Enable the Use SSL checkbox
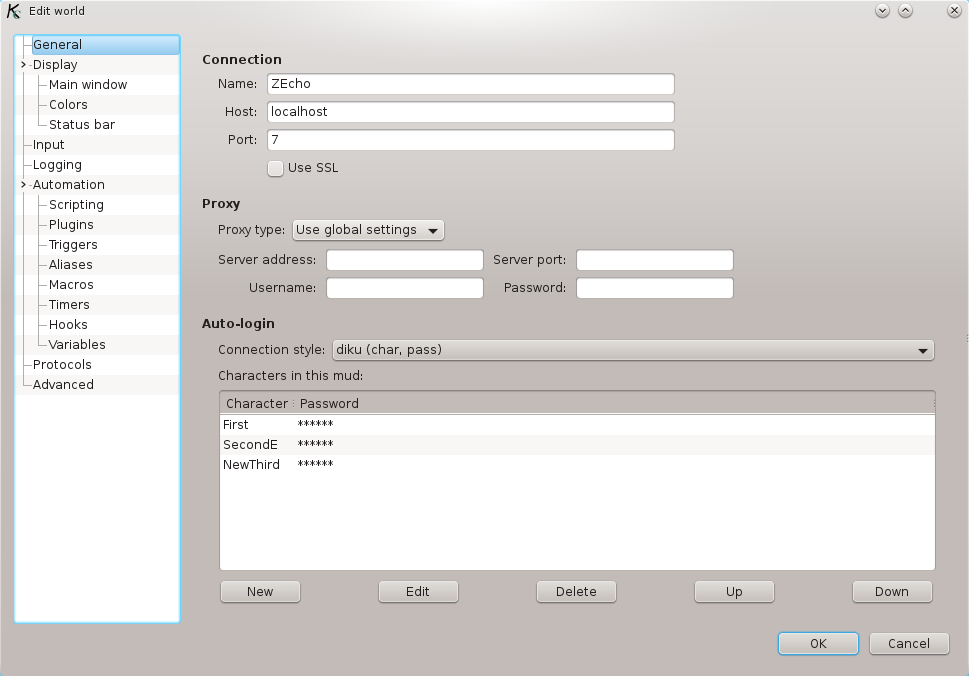Screen dimensions: 969x676 [x=275, y=168]
